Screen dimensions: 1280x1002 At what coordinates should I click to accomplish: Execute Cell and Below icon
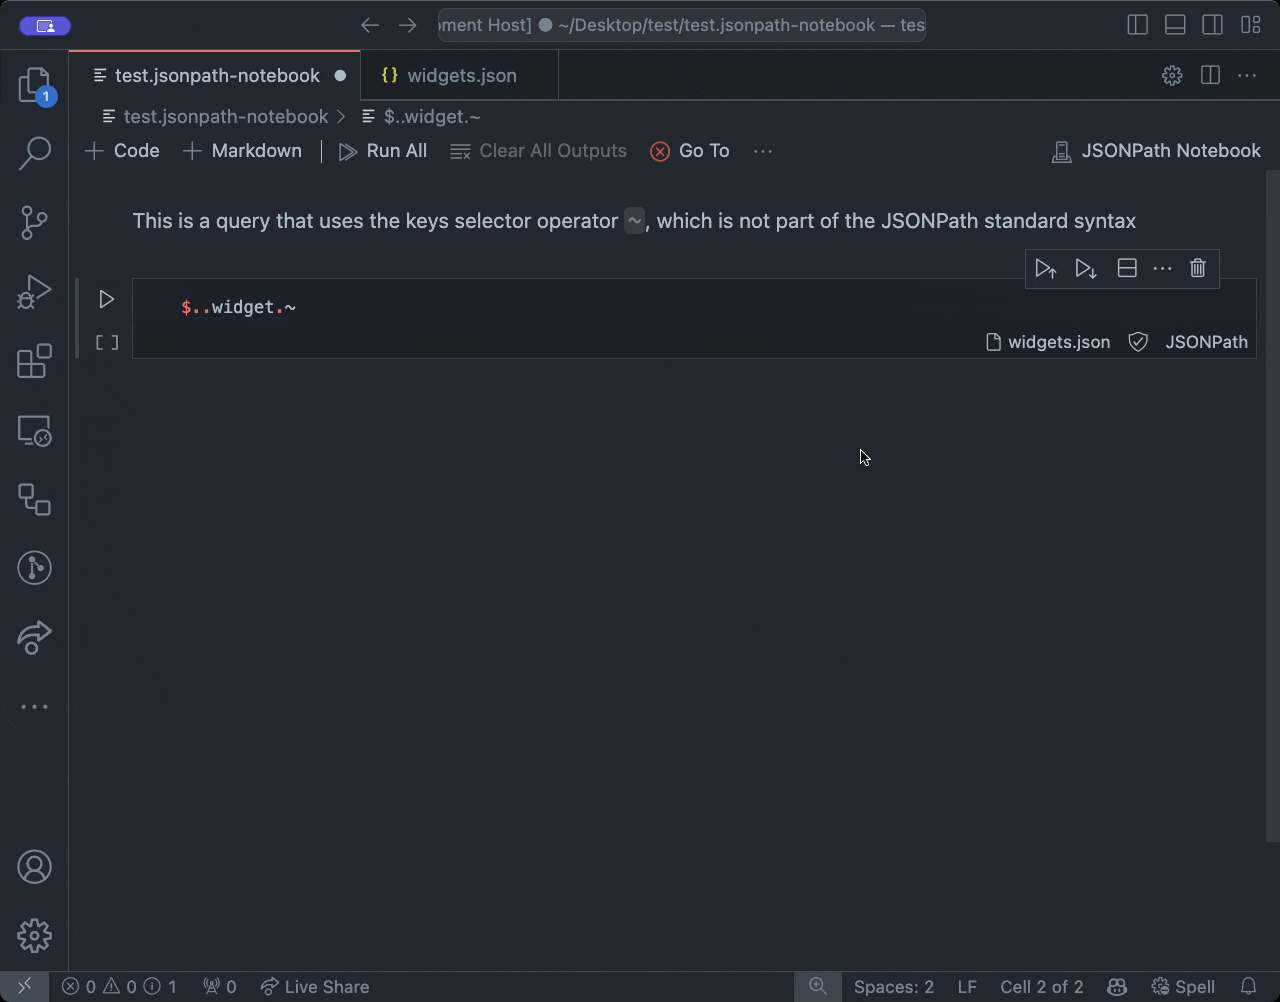1086,268
